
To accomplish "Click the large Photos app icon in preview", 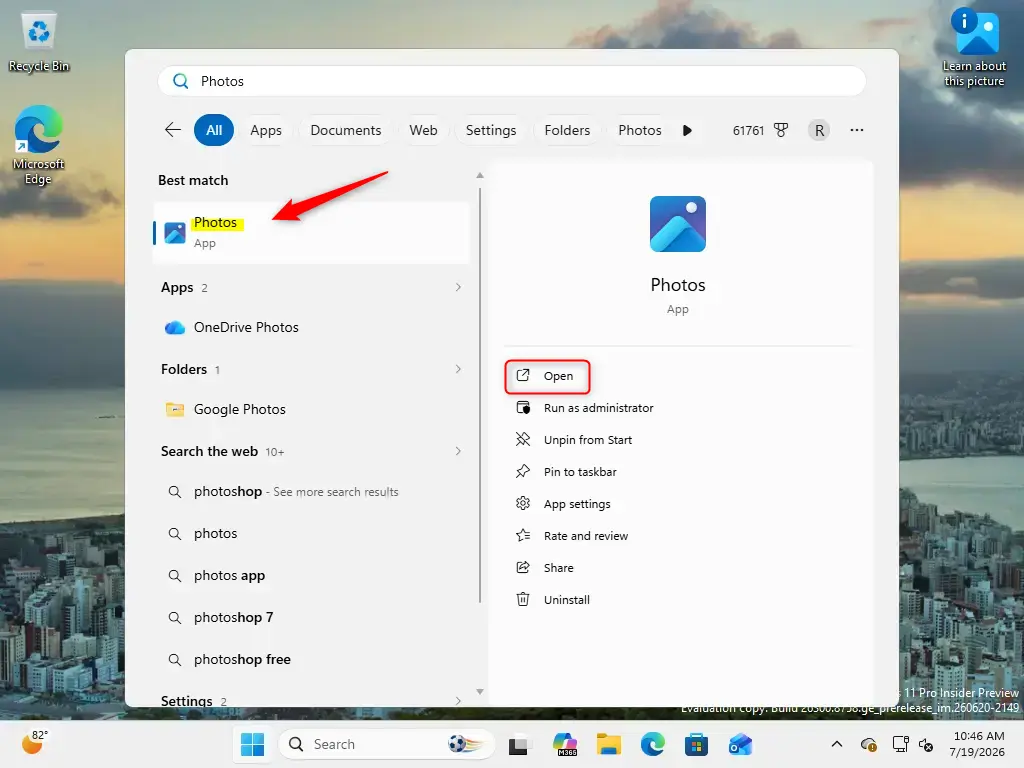I will 678,224.
